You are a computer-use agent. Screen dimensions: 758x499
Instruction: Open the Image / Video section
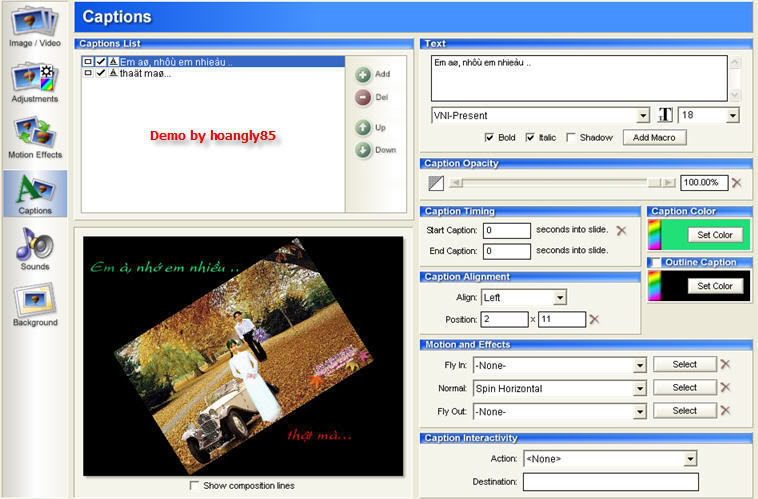(34, 26)
